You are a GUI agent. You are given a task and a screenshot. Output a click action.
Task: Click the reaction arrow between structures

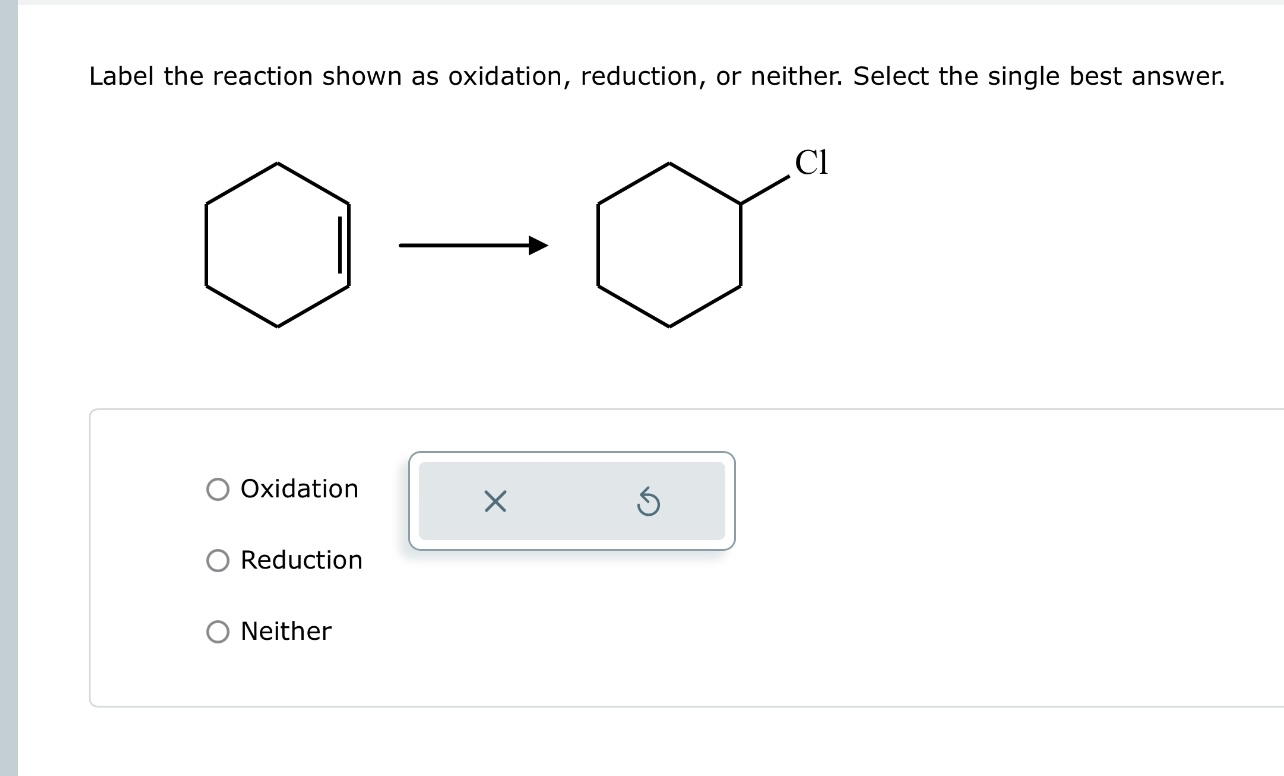[473, 245]
